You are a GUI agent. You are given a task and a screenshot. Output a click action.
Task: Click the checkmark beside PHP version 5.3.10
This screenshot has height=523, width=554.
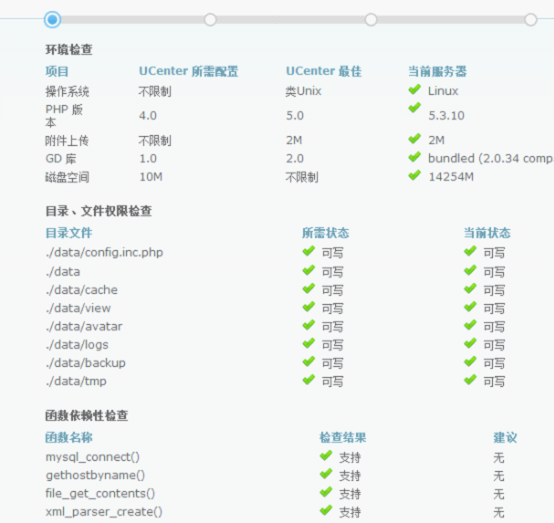tap(414, 107)
